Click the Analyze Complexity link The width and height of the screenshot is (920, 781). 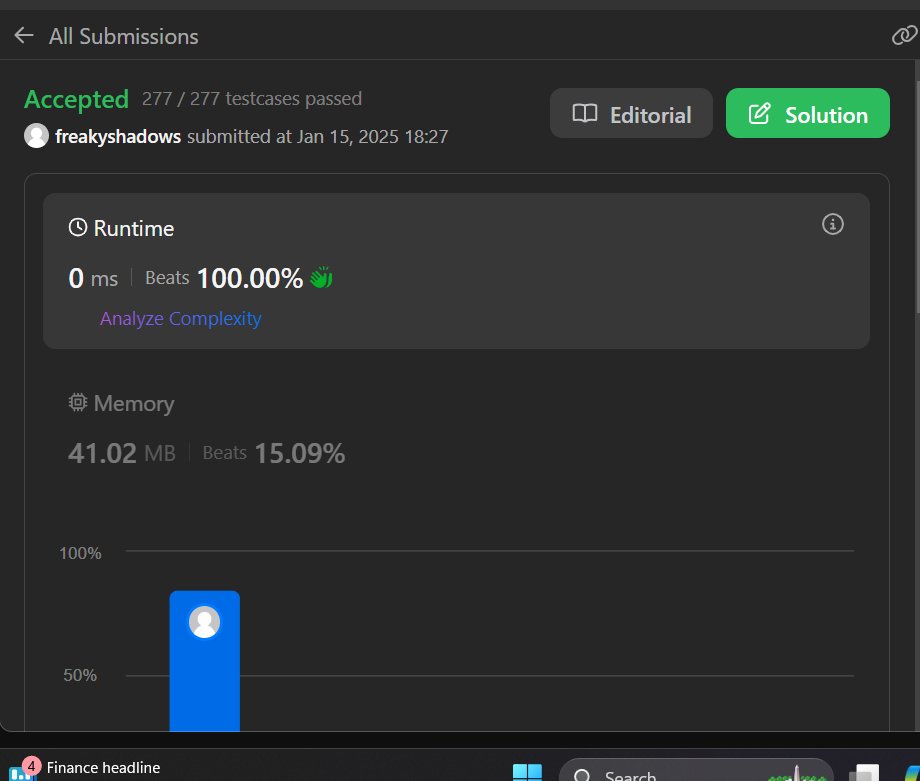(180, 319)
